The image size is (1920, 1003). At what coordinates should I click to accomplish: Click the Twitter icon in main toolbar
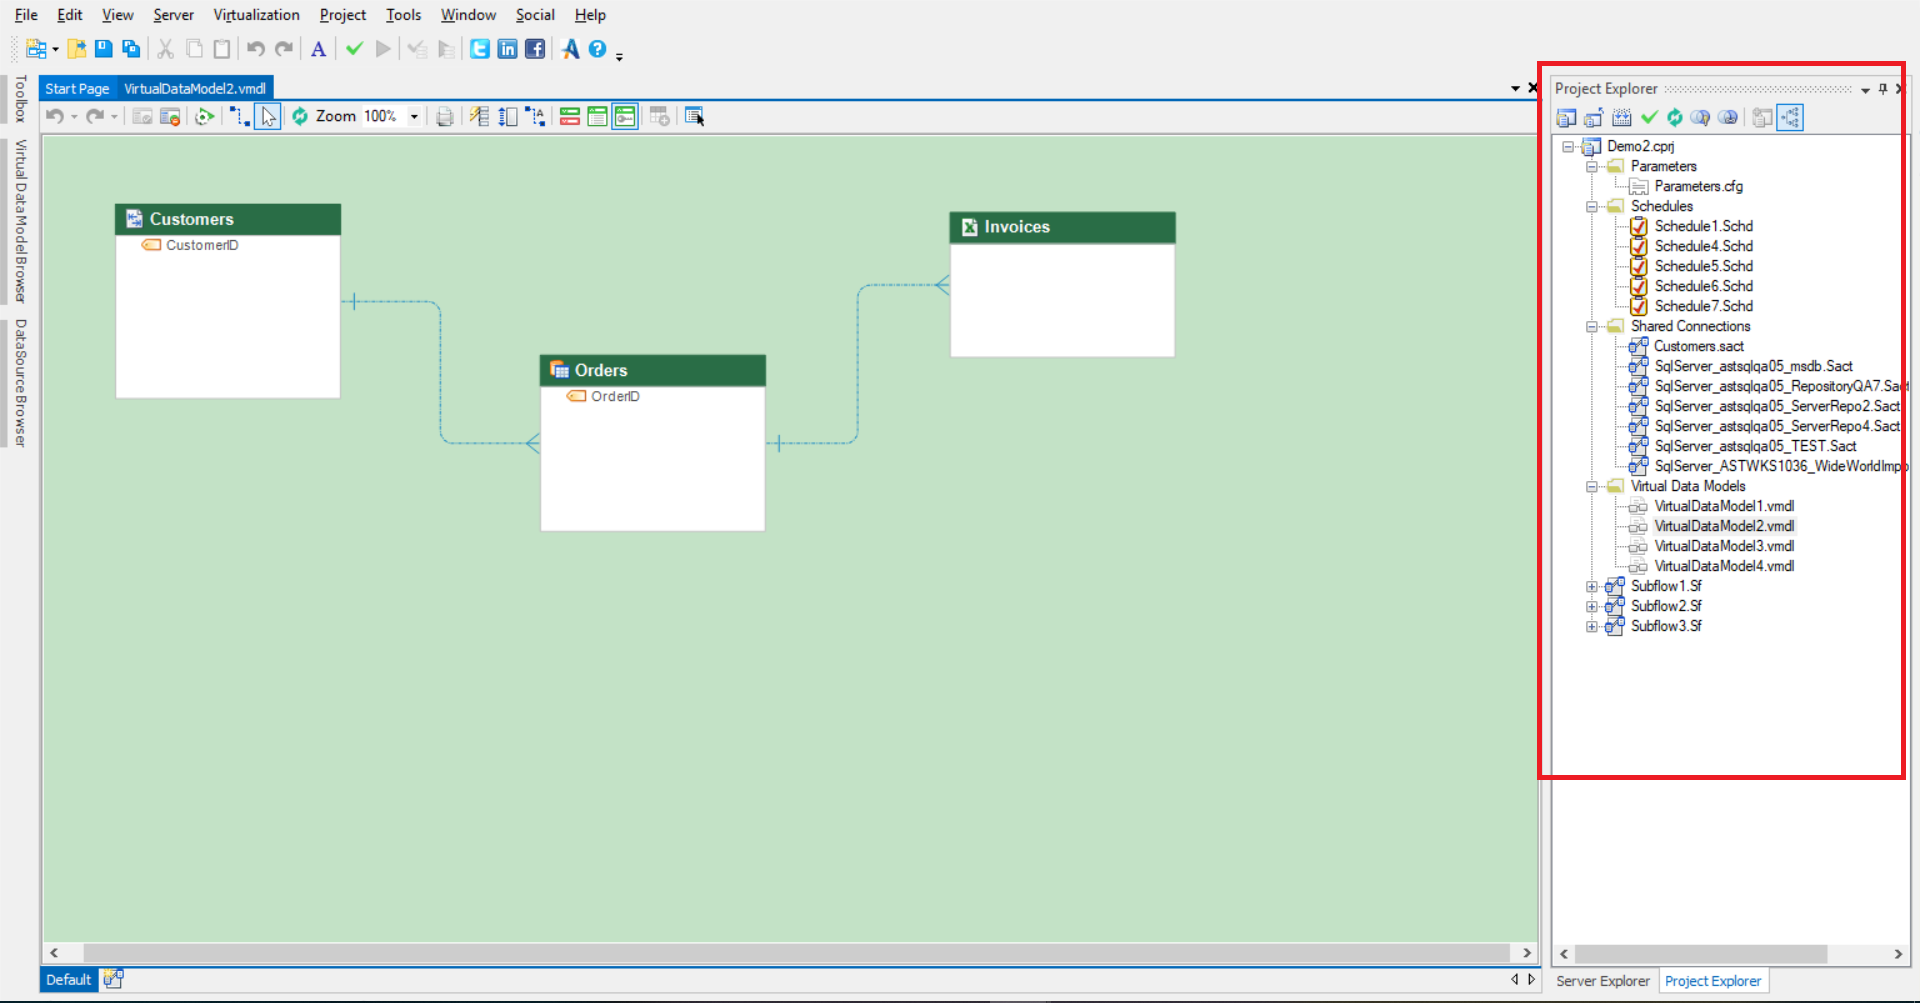point(480,49)
